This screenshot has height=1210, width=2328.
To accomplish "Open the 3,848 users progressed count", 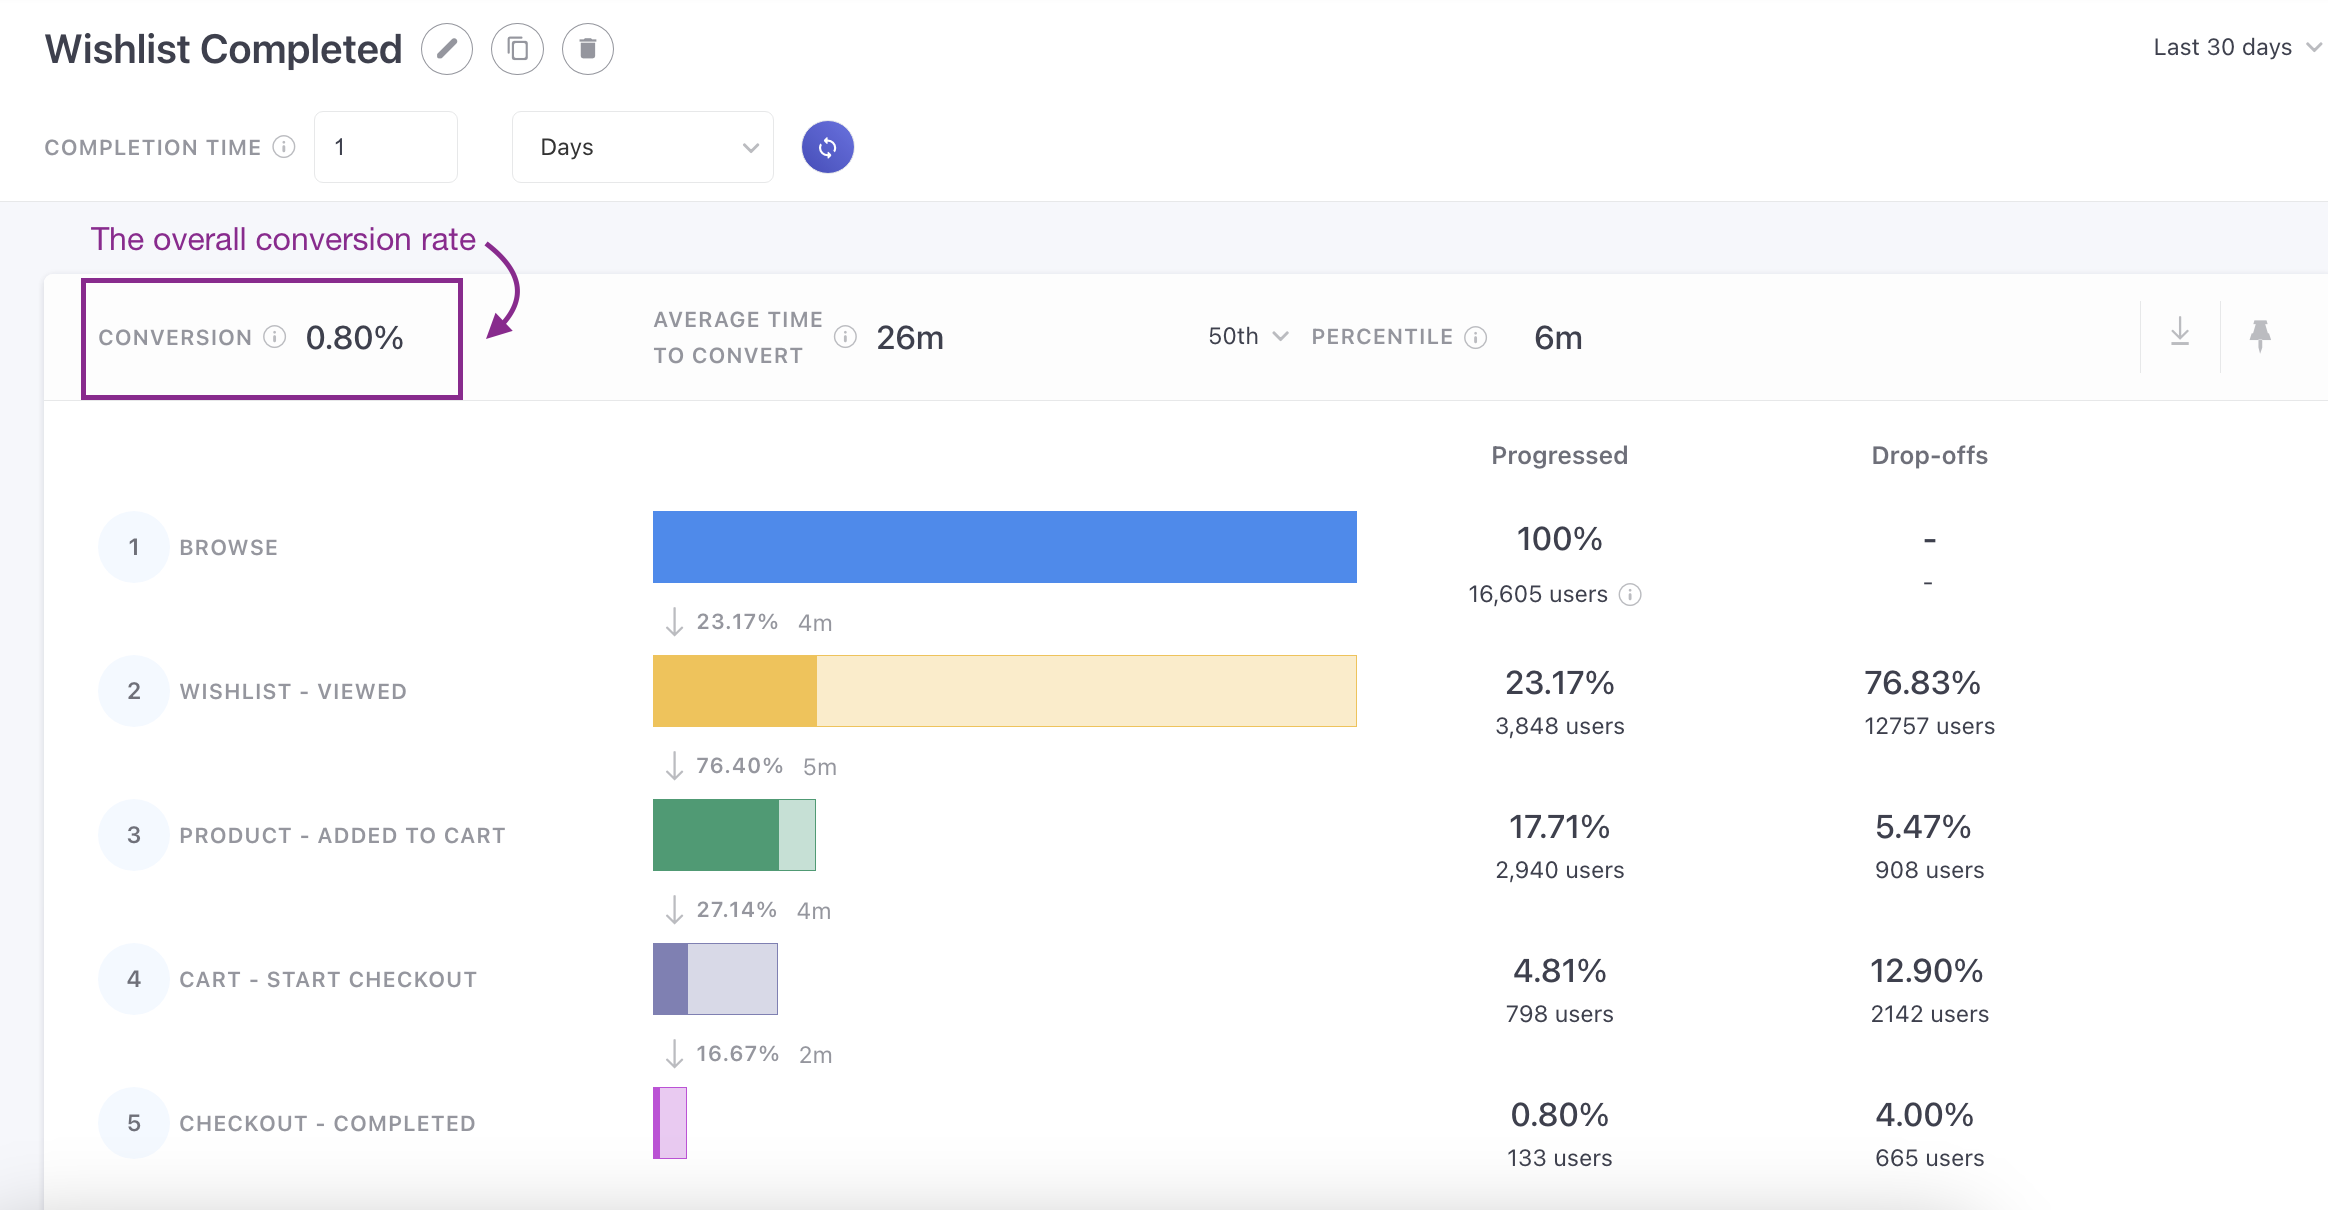I will point(1560,726).
